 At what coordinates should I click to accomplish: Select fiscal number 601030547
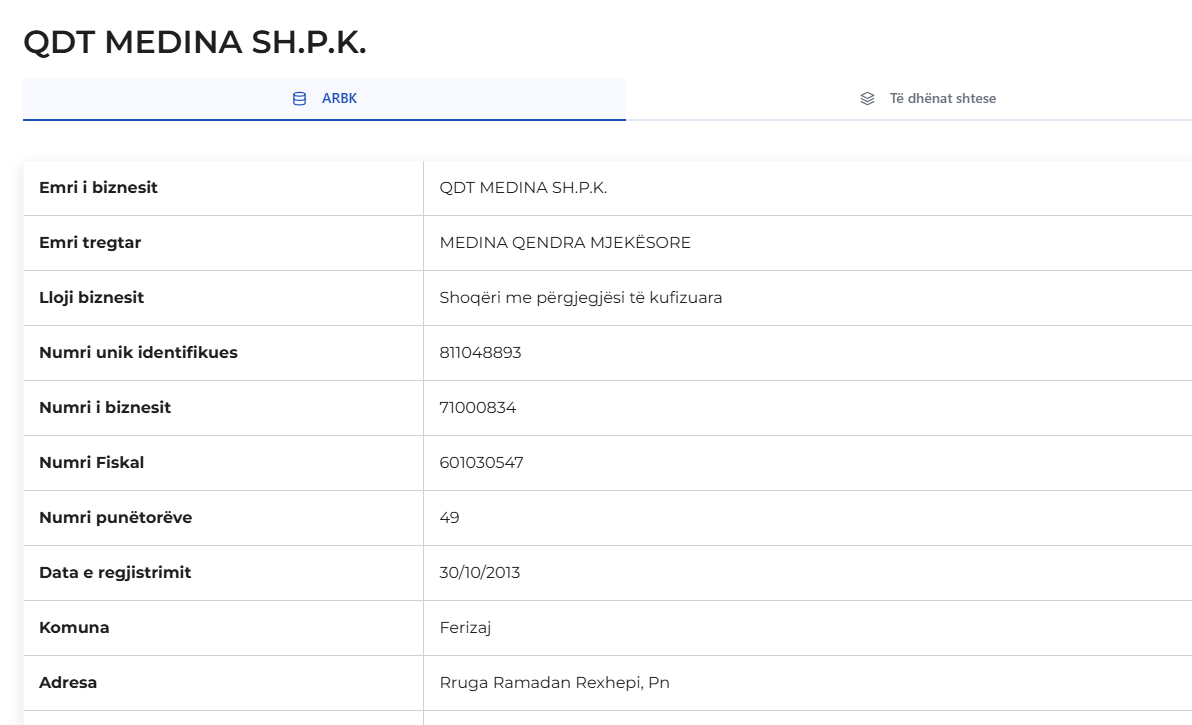coord(481,462)
